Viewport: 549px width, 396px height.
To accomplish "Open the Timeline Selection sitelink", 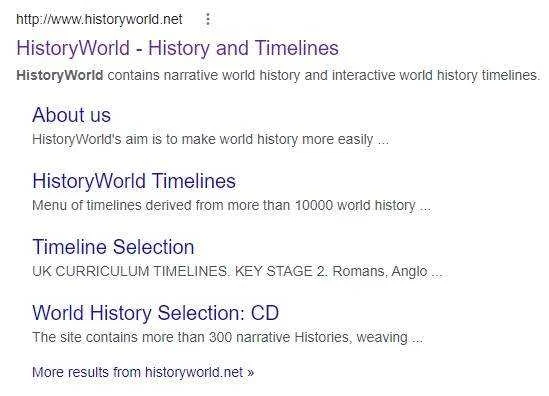I will pyautogui.click(x=113, y=247).
